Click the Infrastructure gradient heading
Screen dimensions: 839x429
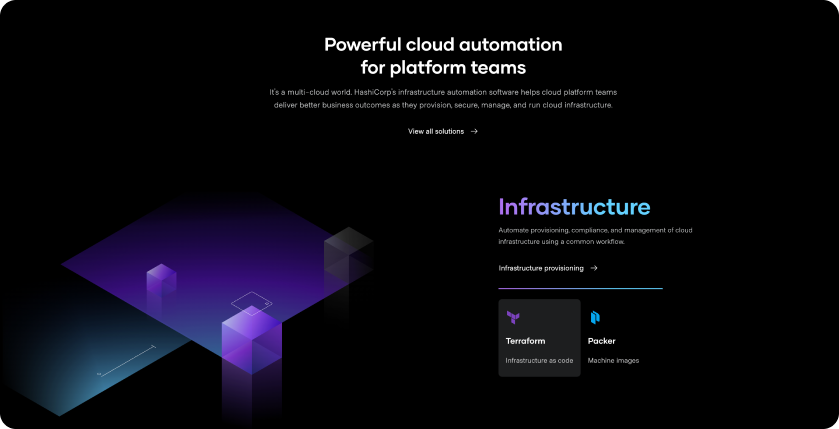pyautogui.click(x=574, y=207)
